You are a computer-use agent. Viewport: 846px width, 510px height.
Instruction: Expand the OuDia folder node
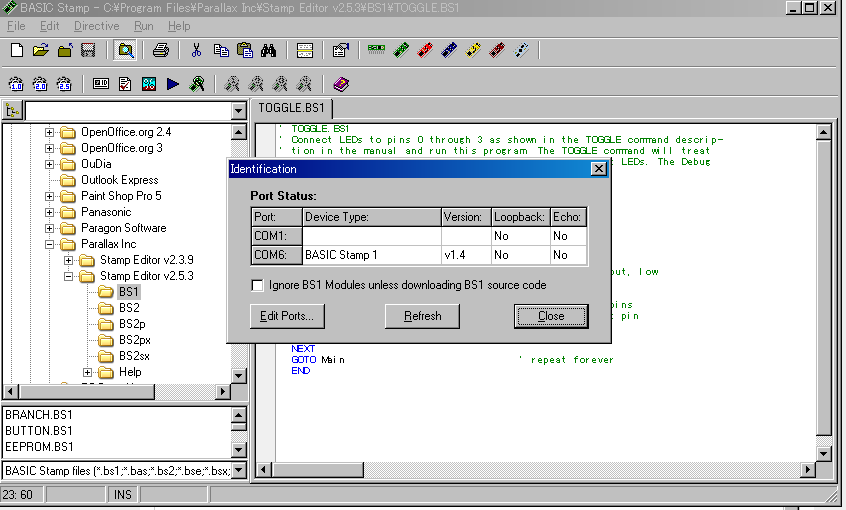[49, 164]
